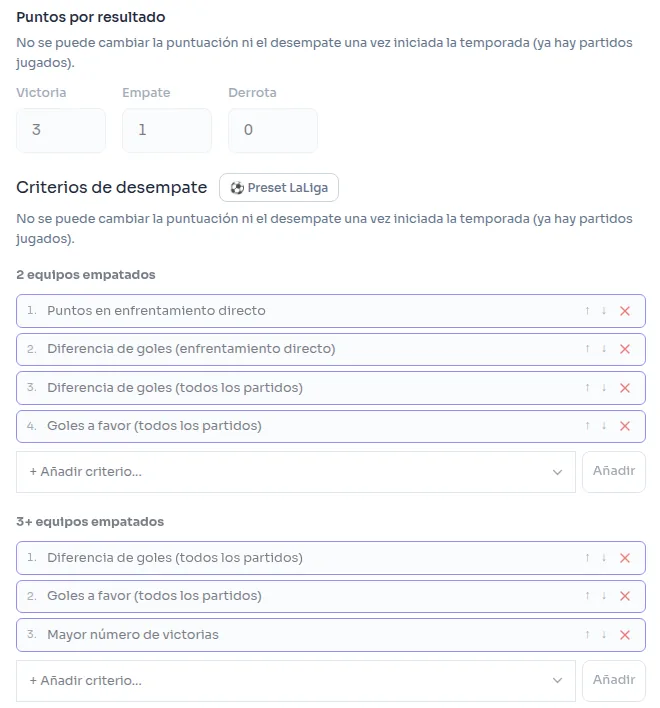Screen dimensions: 660x708
Task: Move 'Mayor número de victorias' up
Action: [x=587, y=635]
